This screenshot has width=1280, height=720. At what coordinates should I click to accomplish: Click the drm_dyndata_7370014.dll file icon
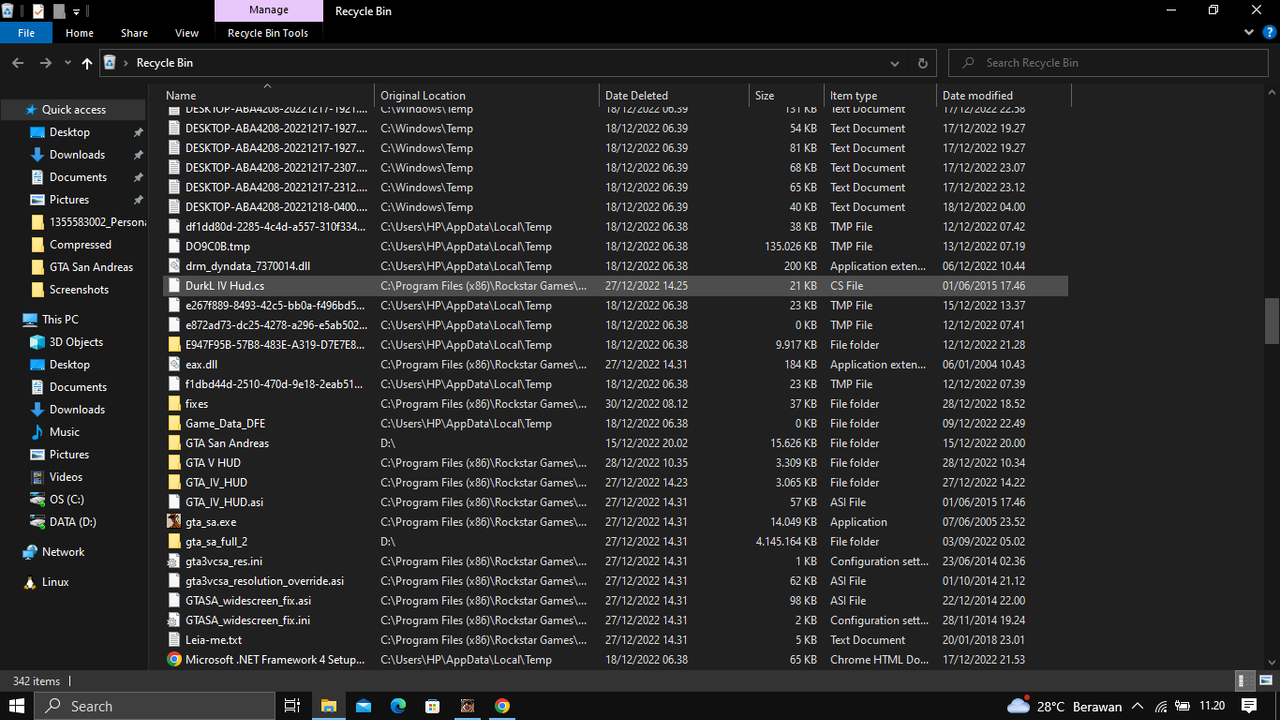point(174,266)
